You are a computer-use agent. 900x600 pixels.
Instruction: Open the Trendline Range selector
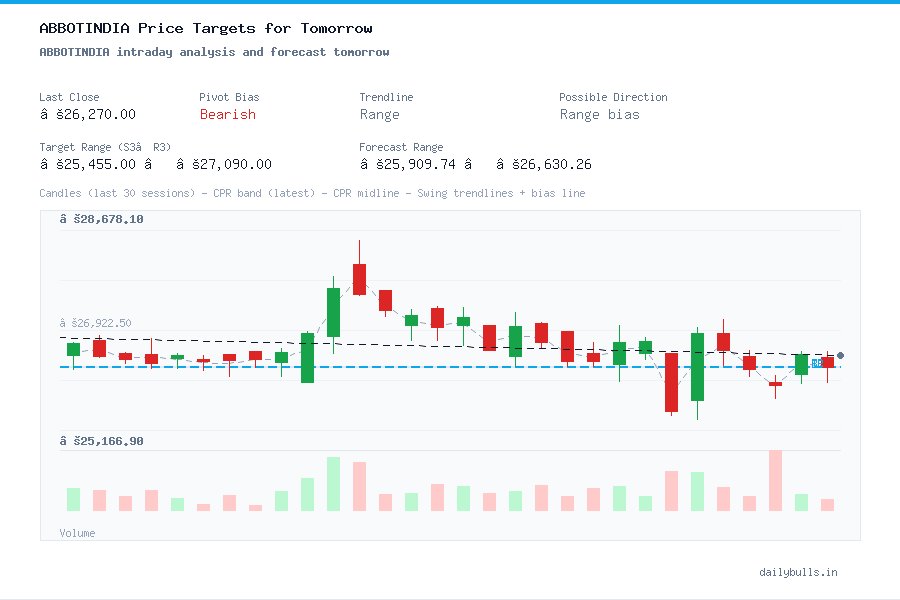click(x=380, y=115)
